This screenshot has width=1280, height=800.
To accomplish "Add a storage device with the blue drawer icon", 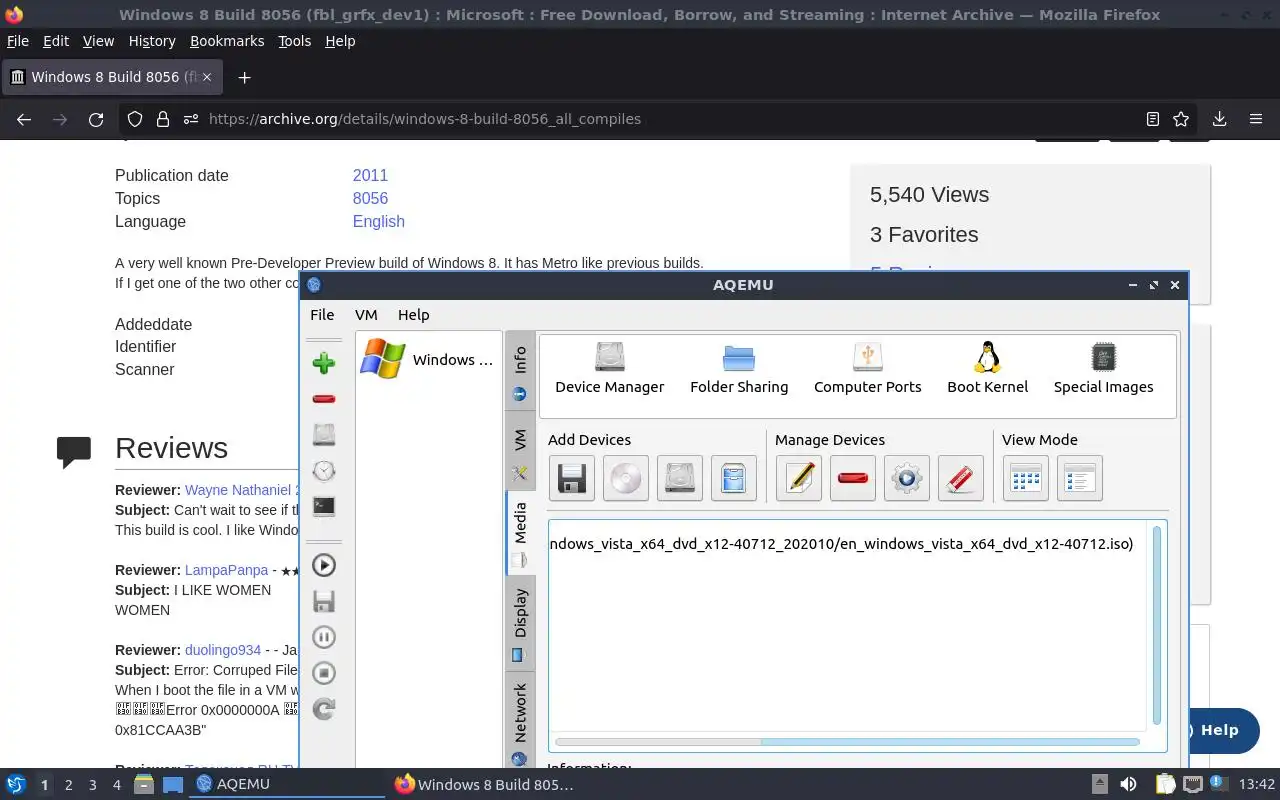I will click(734, 478).
